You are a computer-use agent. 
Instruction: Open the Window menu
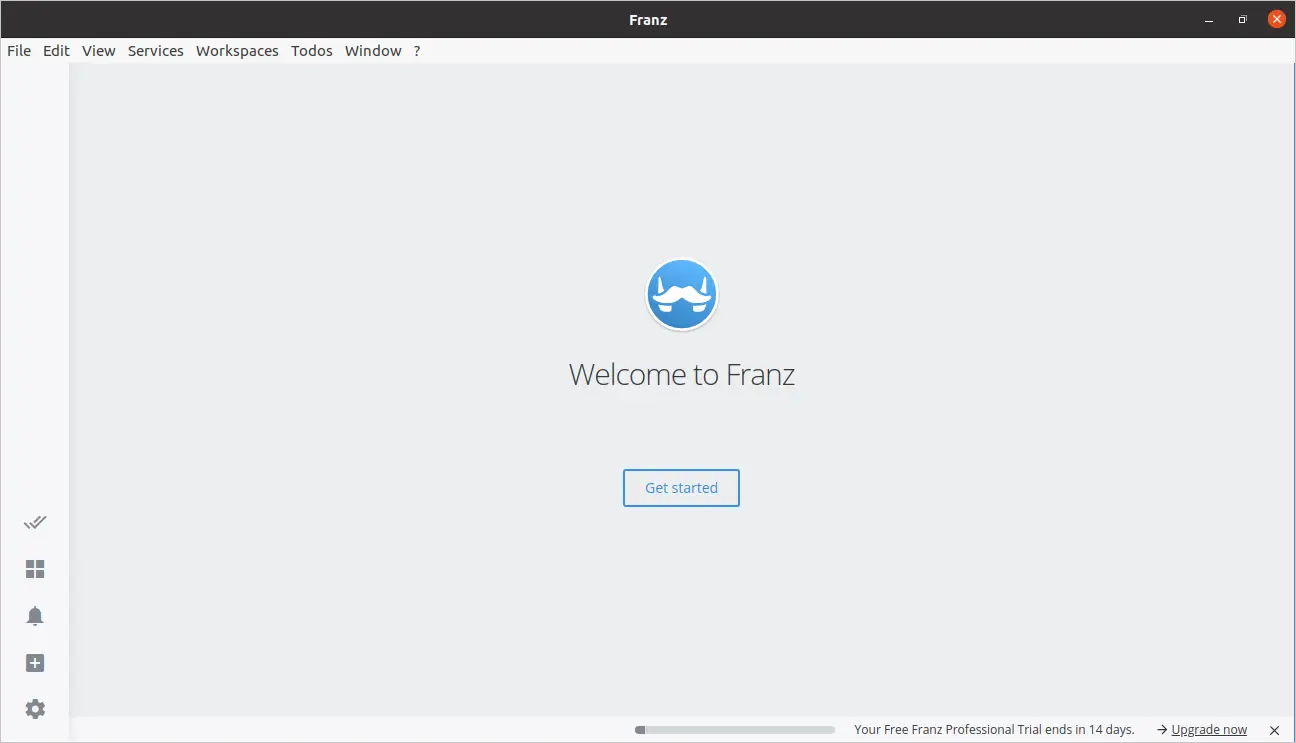(x=373, y=51)
